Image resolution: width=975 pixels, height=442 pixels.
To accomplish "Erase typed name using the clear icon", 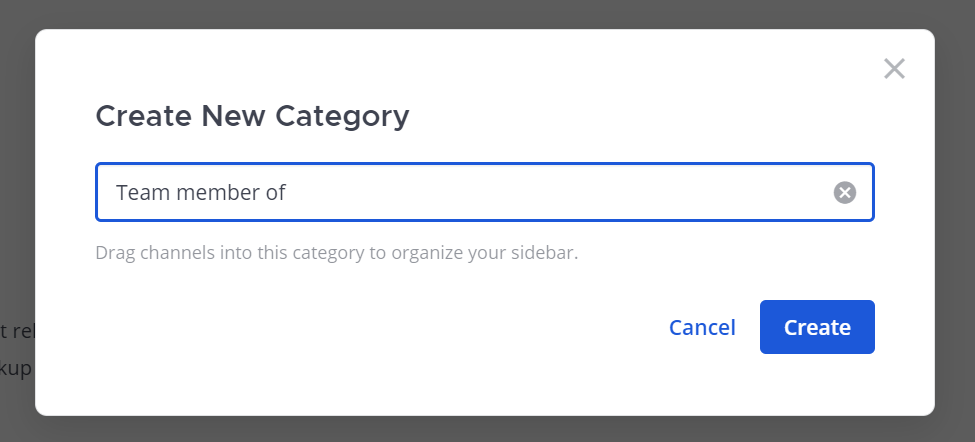I will pyautogui.click(x=845, y=192).
